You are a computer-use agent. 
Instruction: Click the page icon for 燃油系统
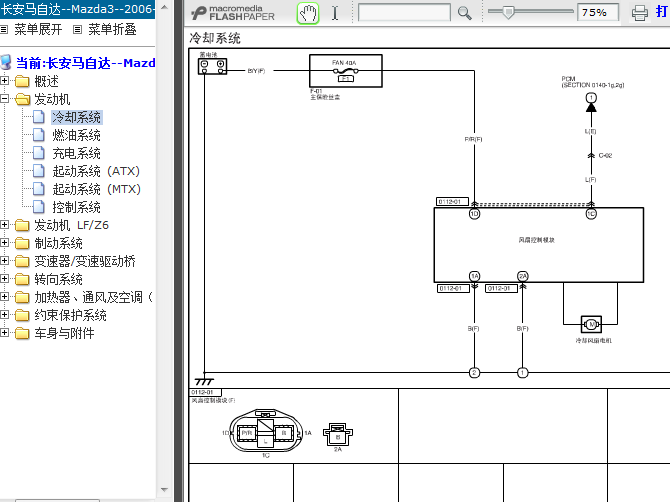tap(39, 135)
